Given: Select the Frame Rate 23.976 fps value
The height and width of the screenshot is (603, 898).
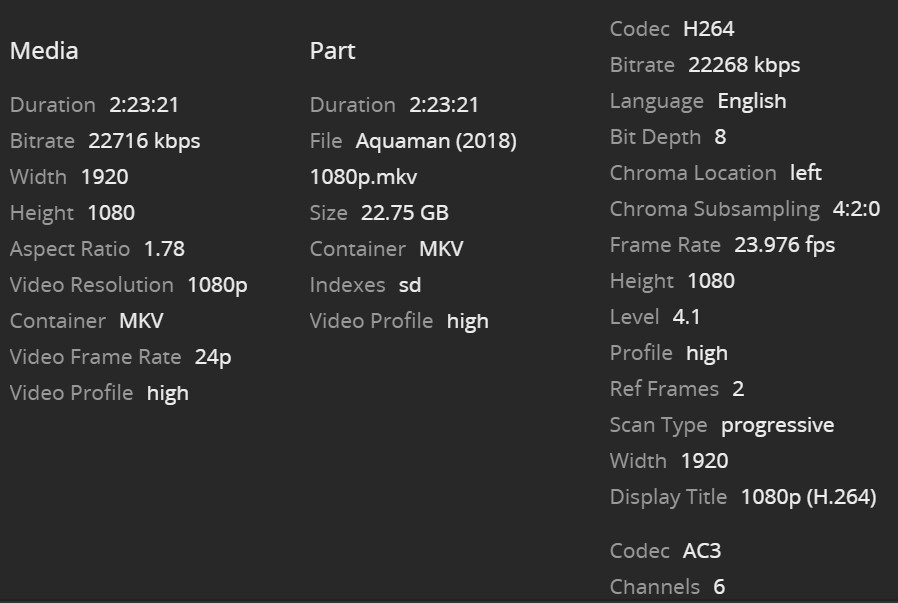Looking at the screenshot, I should pos(784,245).
